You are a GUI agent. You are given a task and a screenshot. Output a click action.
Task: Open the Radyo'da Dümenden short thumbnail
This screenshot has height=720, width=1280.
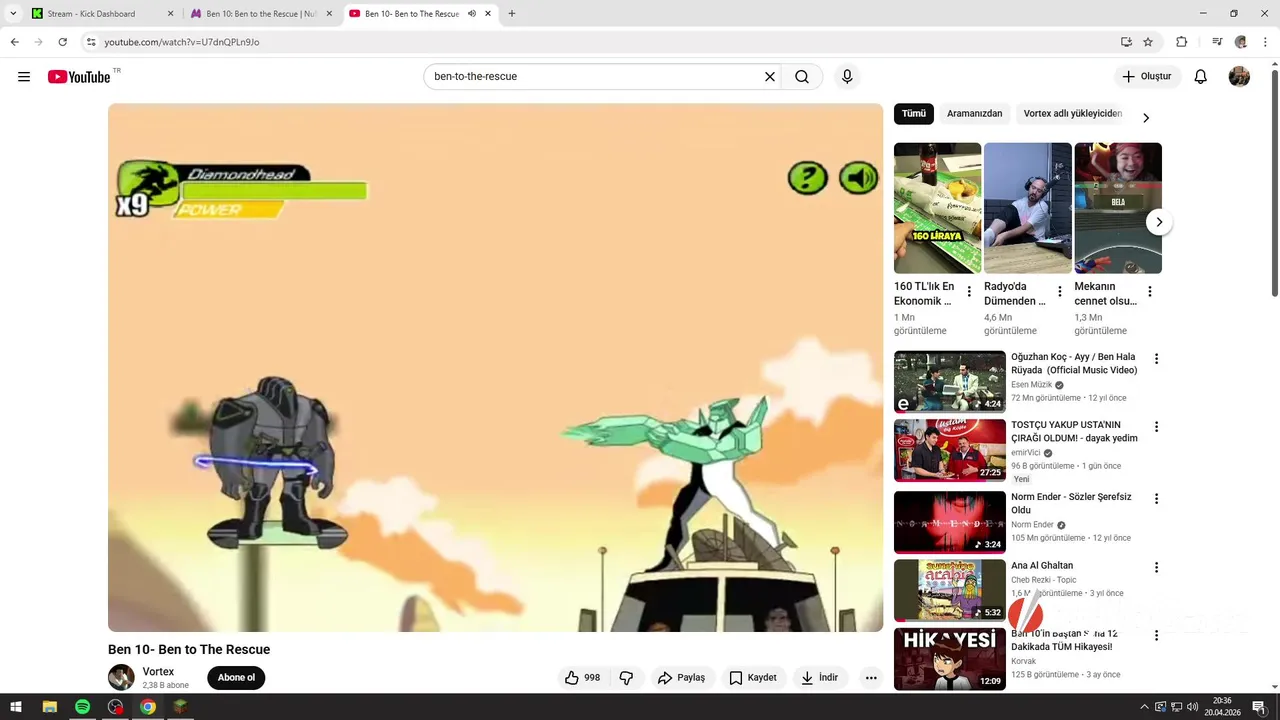click(1028, 208)
